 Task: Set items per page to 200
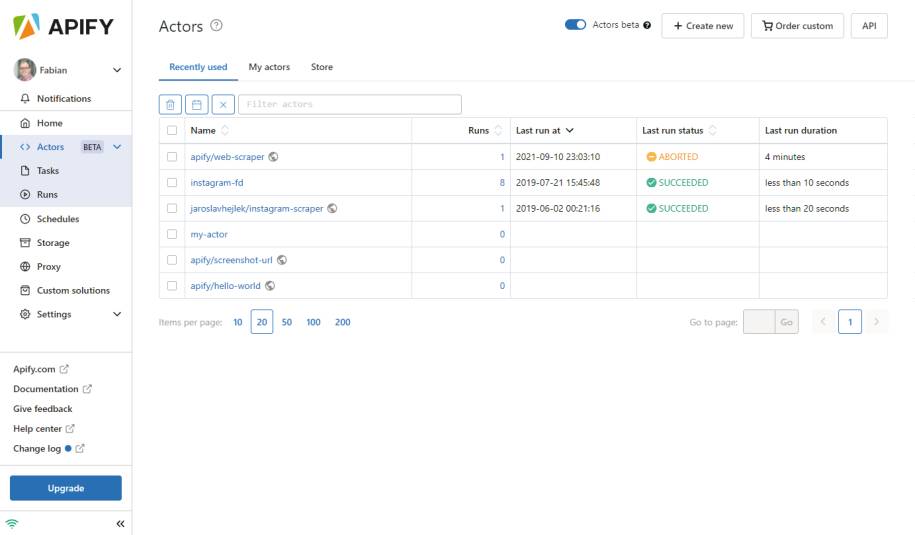[343, 322]
